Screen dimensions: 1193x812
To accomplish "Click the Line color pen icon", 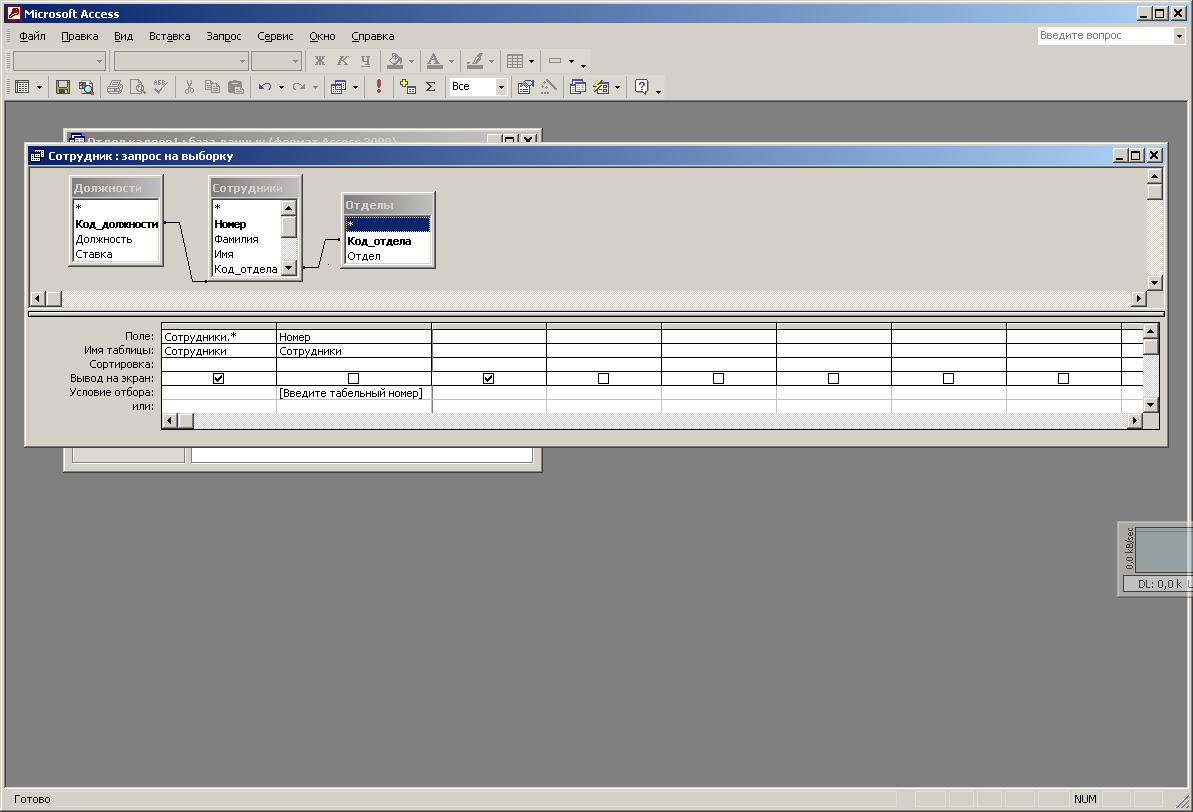I will 475,61.
